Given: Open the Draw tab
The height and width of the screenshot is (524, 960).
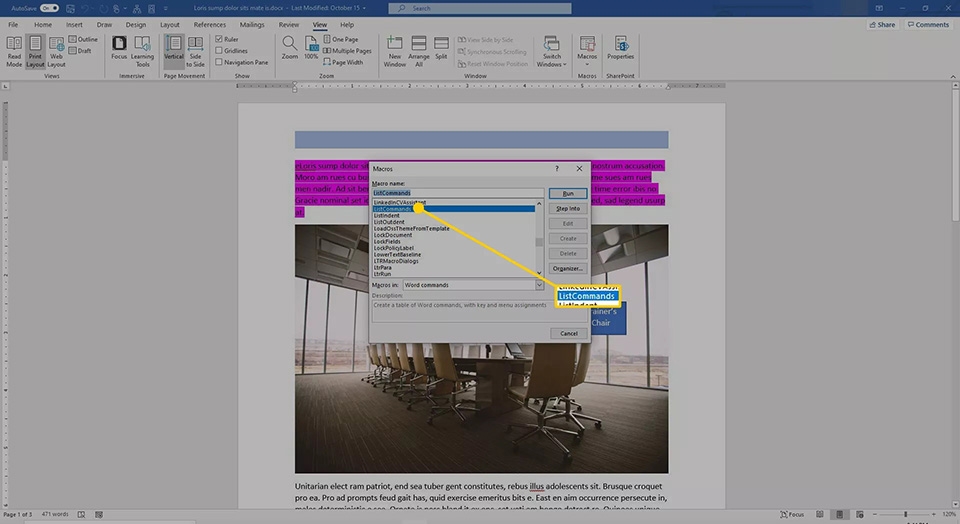Looking at the screenshot, I should [x=104, y=24].
